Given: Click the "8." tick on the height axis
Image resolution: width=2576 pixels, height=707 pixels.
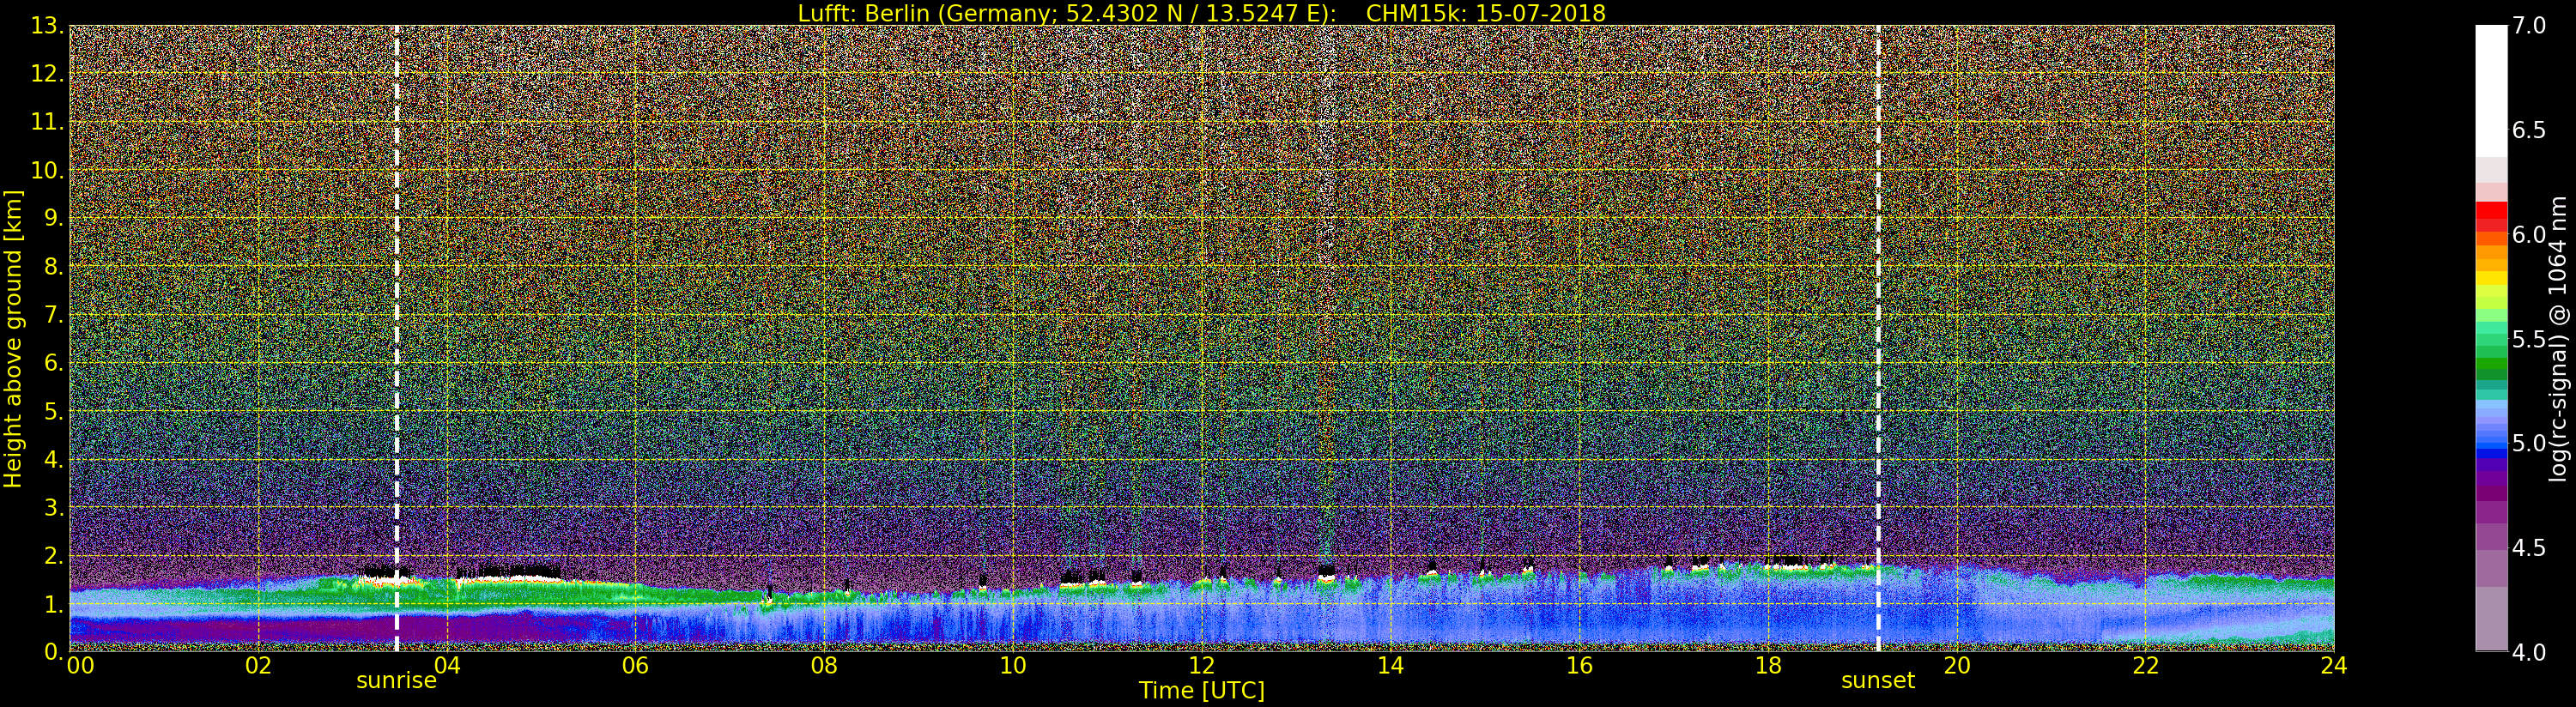Looking at the screenshot, I should click(x=53, y=267).
